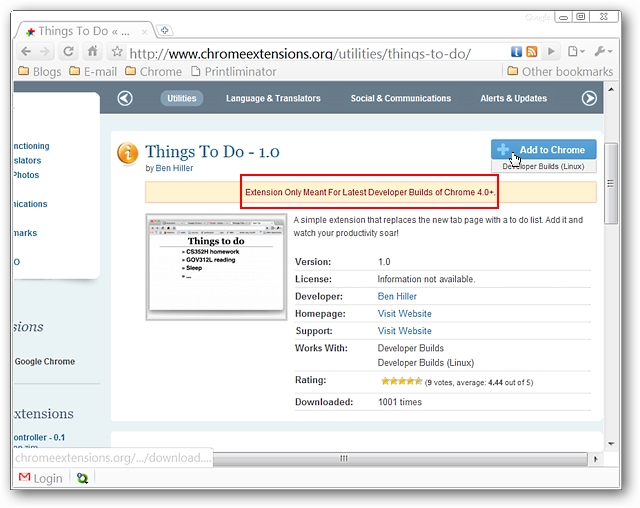Click the address bar URL field
This screenshot has width=640, height=508.
[316, 53]
